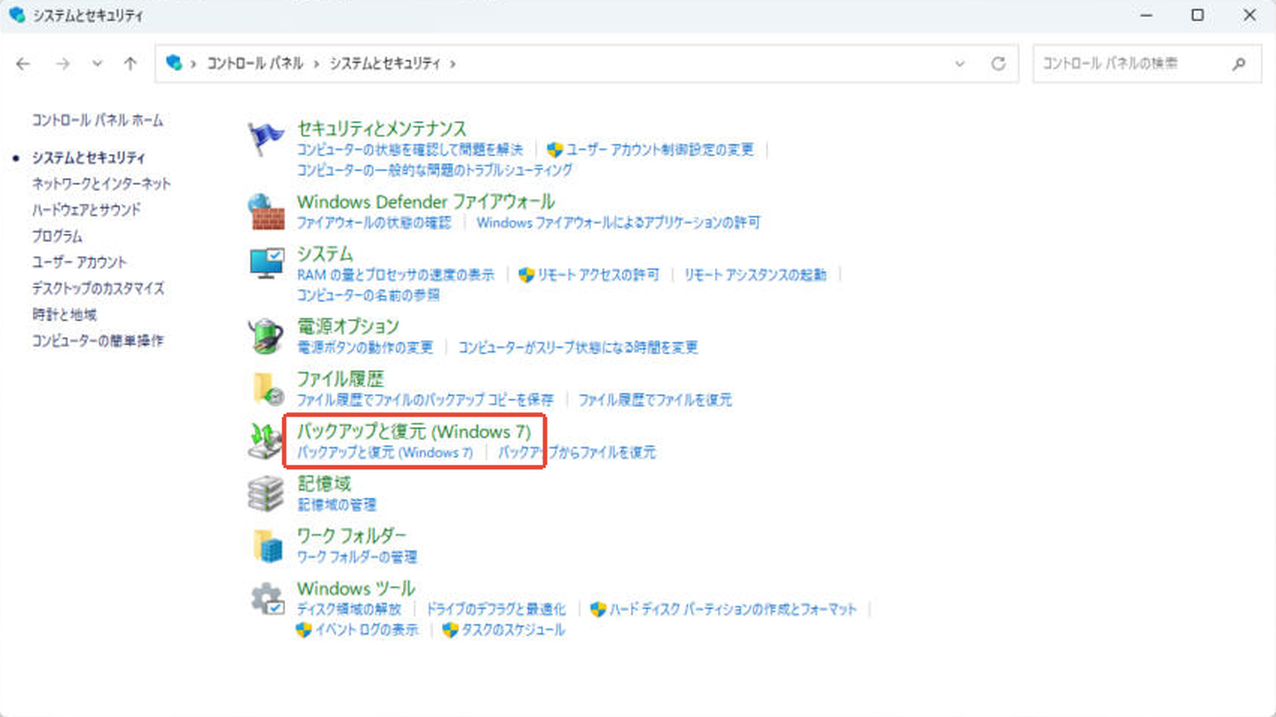
Task: Expand chevron after コントロール パネル in breadcrumb
Action: pos(316,63)
